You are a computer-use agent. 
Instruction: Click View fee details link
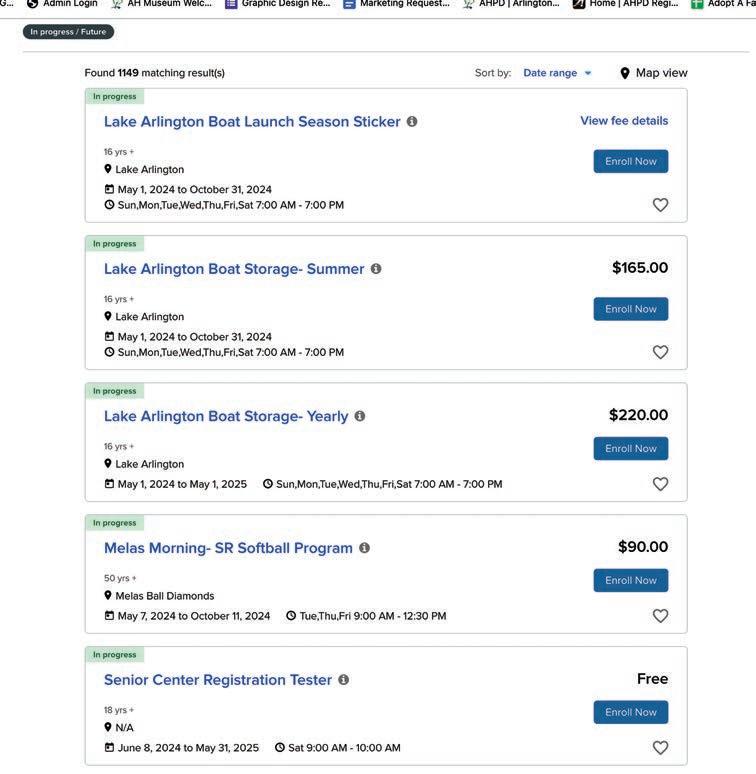(624, 121)
